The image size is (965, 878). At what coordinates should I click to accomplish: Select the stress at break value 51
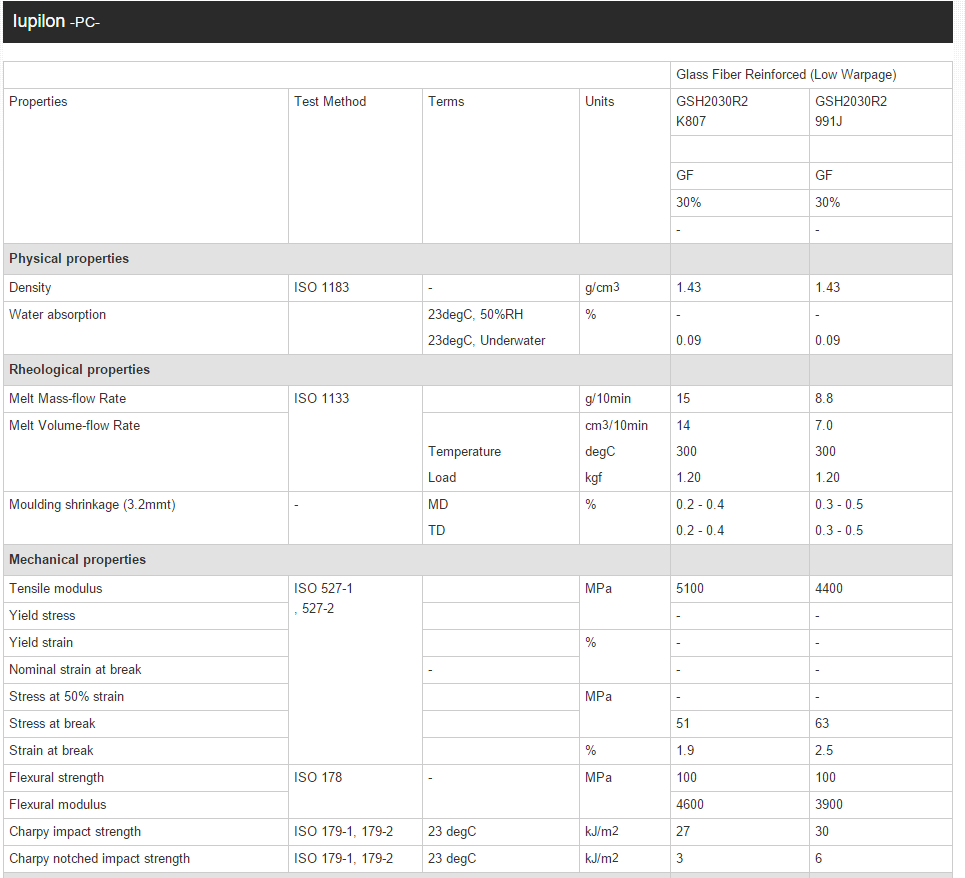coord(683,723)
